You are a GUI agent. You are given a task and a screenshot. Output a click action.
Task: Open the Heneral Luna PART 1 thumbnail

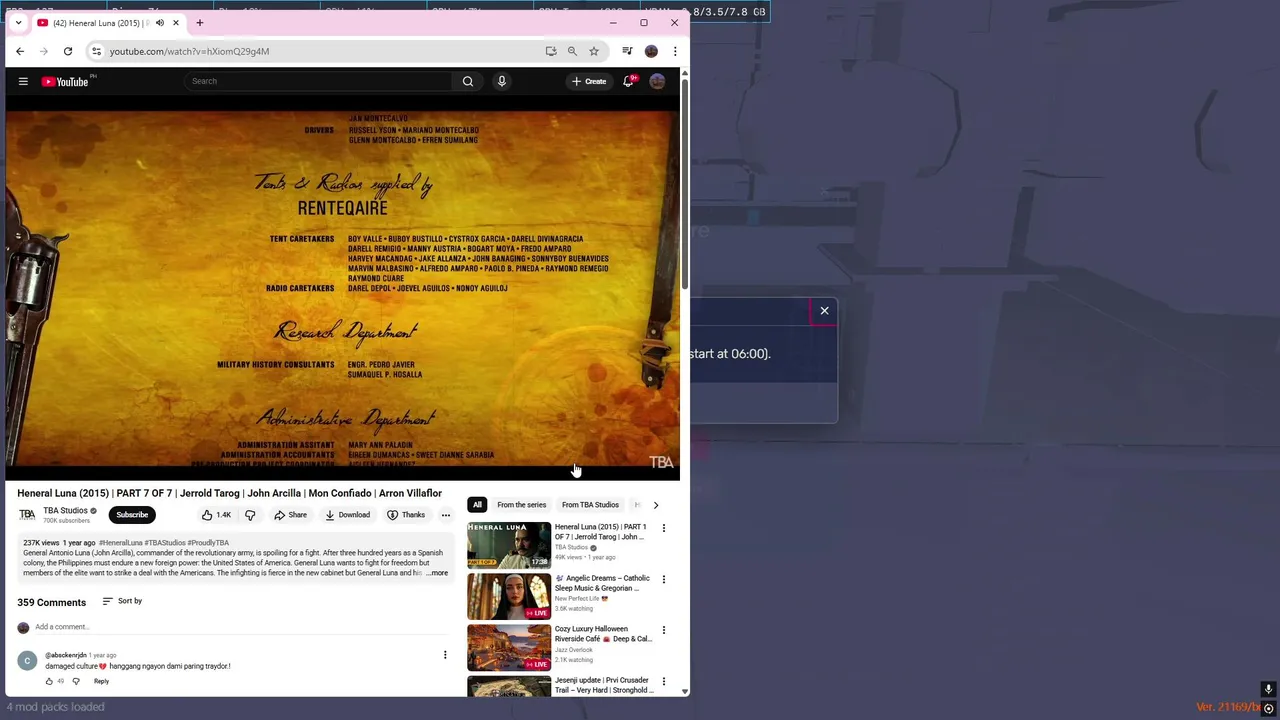point(509,545)
